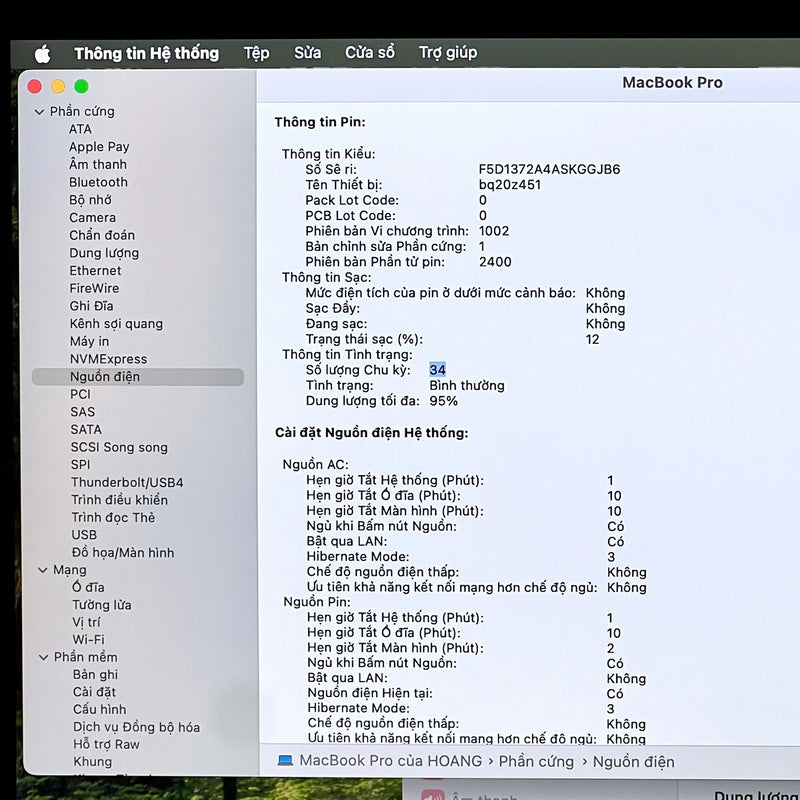Image resolution: width=800 pixels, height=800 pixels.
Task: Select Đồ họa/Màn hình in the sidebar
Action: click(122, 553)
